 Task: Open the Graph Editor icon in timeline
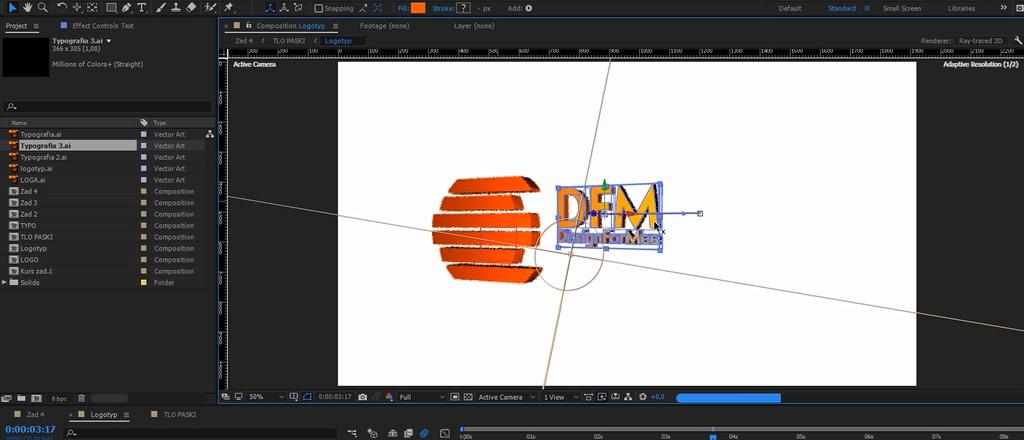(445, 433)
